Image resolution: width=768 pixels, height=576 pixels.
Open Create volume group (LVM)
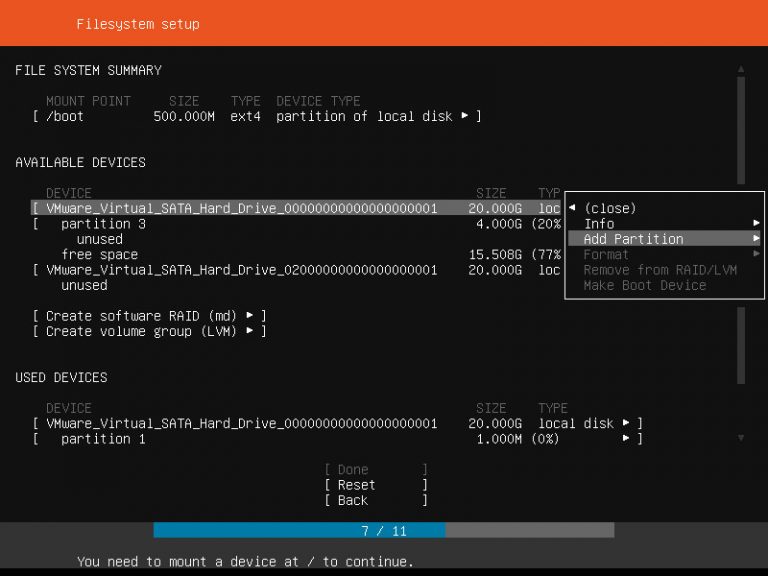(x=149, y=332)
